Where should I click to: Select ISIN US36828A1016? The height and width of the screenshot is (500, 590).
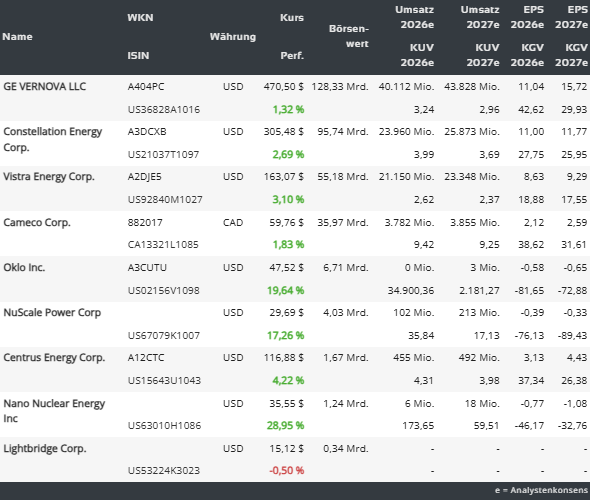tap(164, 109)
